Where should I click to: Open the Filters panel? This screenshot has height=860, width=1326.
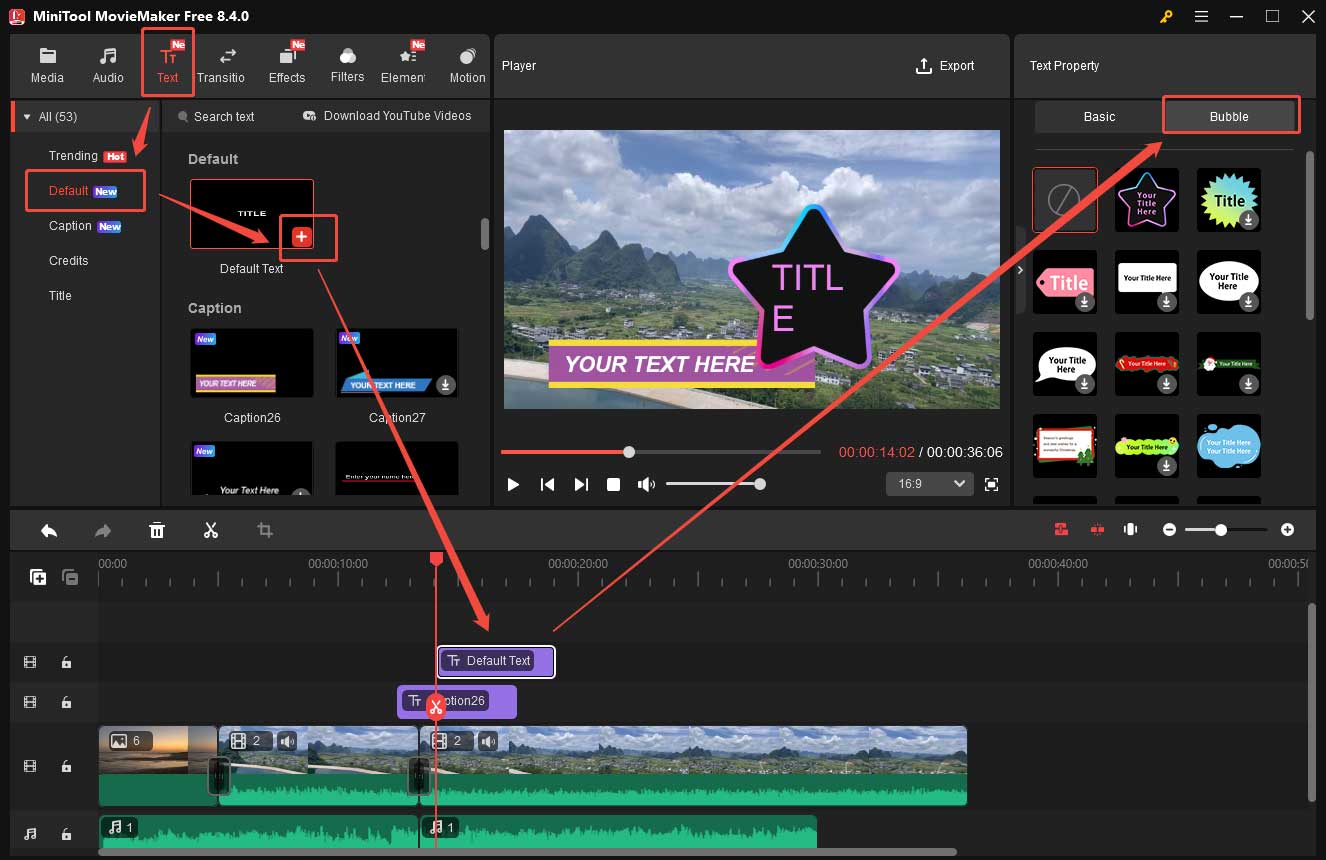click(347, 63)
